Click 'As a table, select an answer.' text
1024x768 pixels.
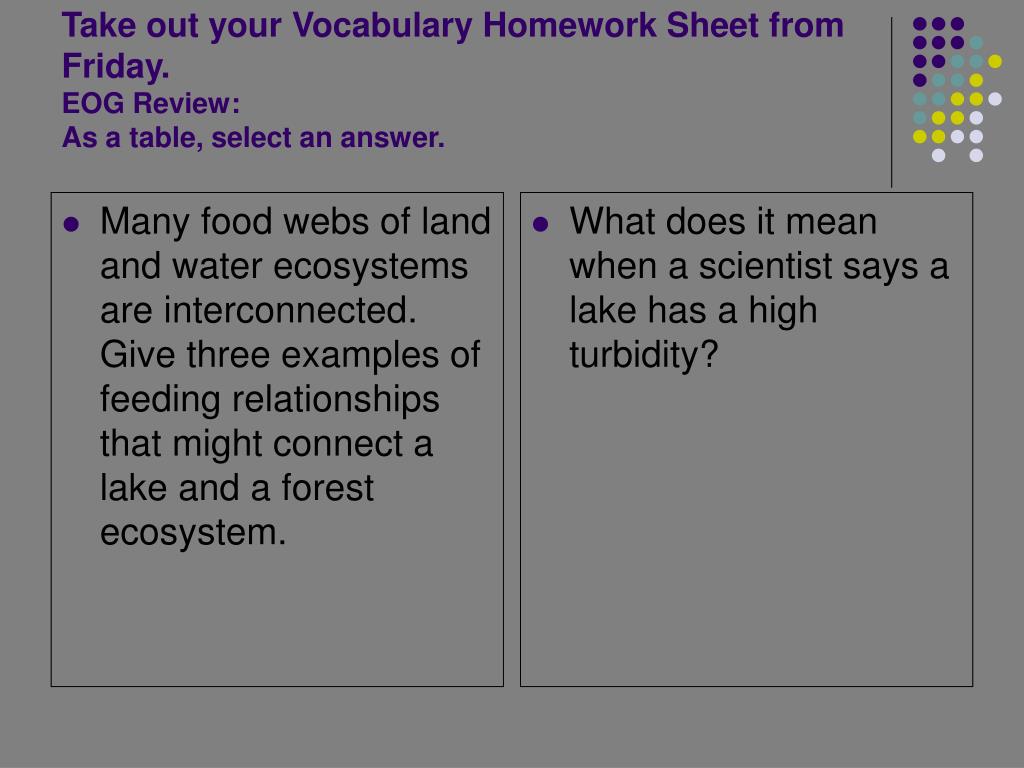click(253, 138)
